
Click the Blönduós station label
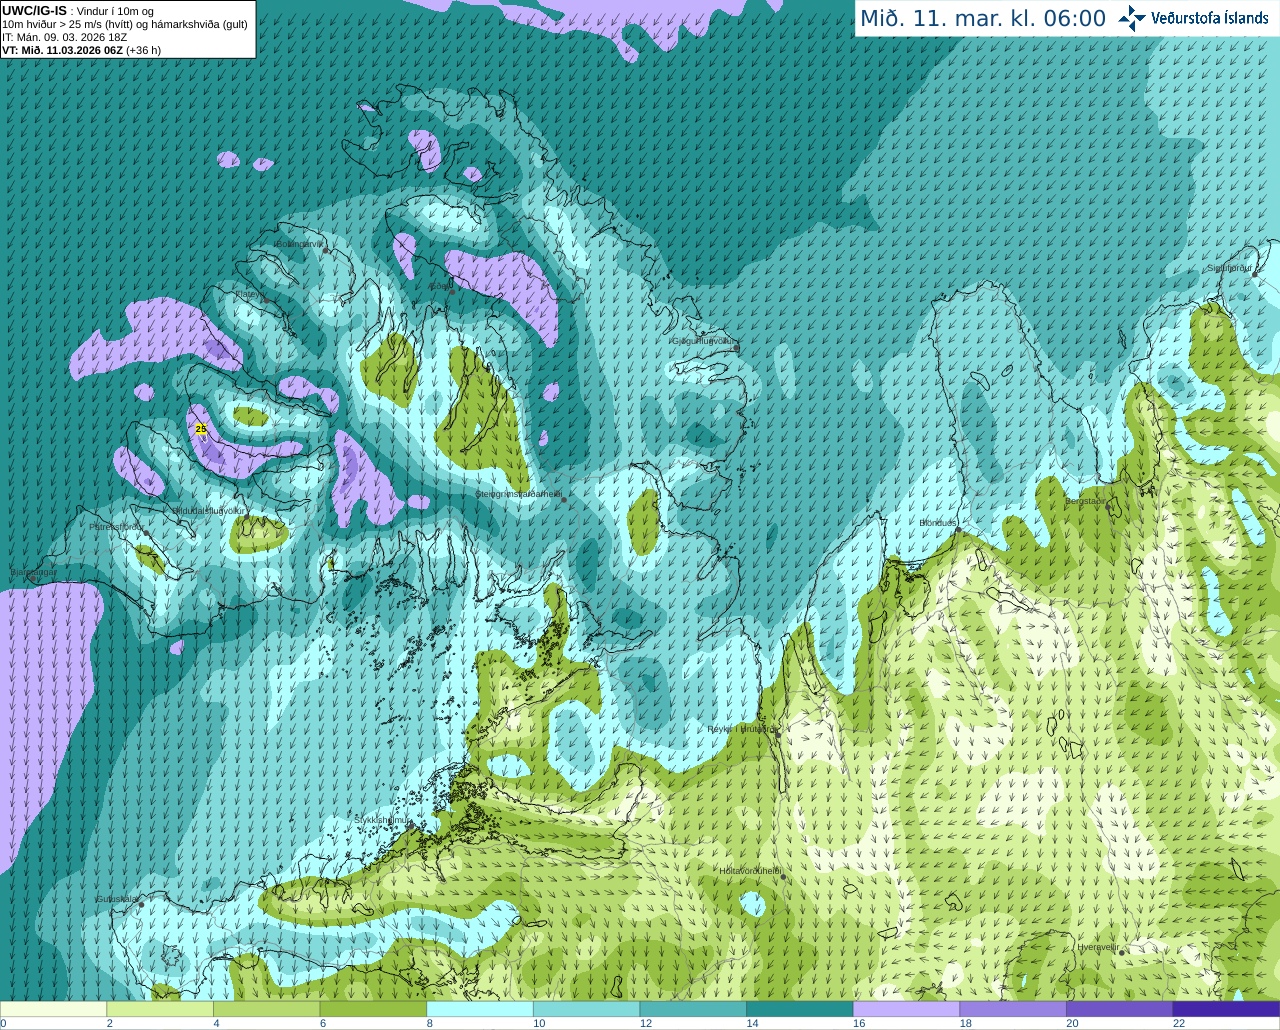pos(938,523)
